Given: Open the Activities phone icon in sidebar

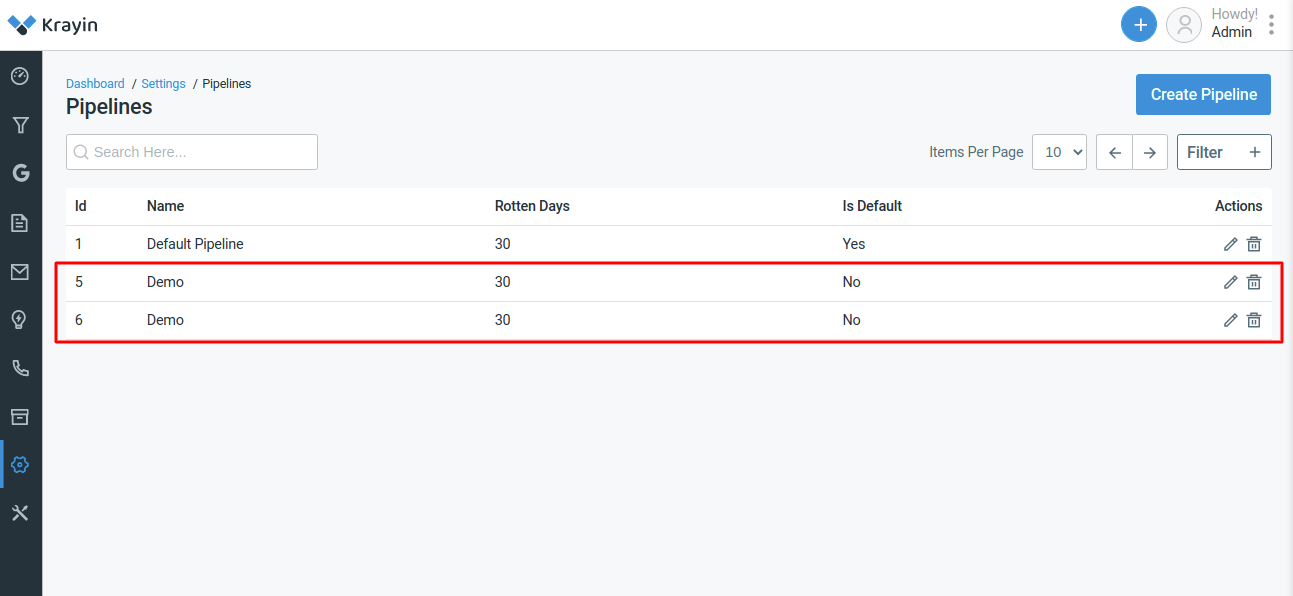Looking at the screenshot, I should pos(20,367).
